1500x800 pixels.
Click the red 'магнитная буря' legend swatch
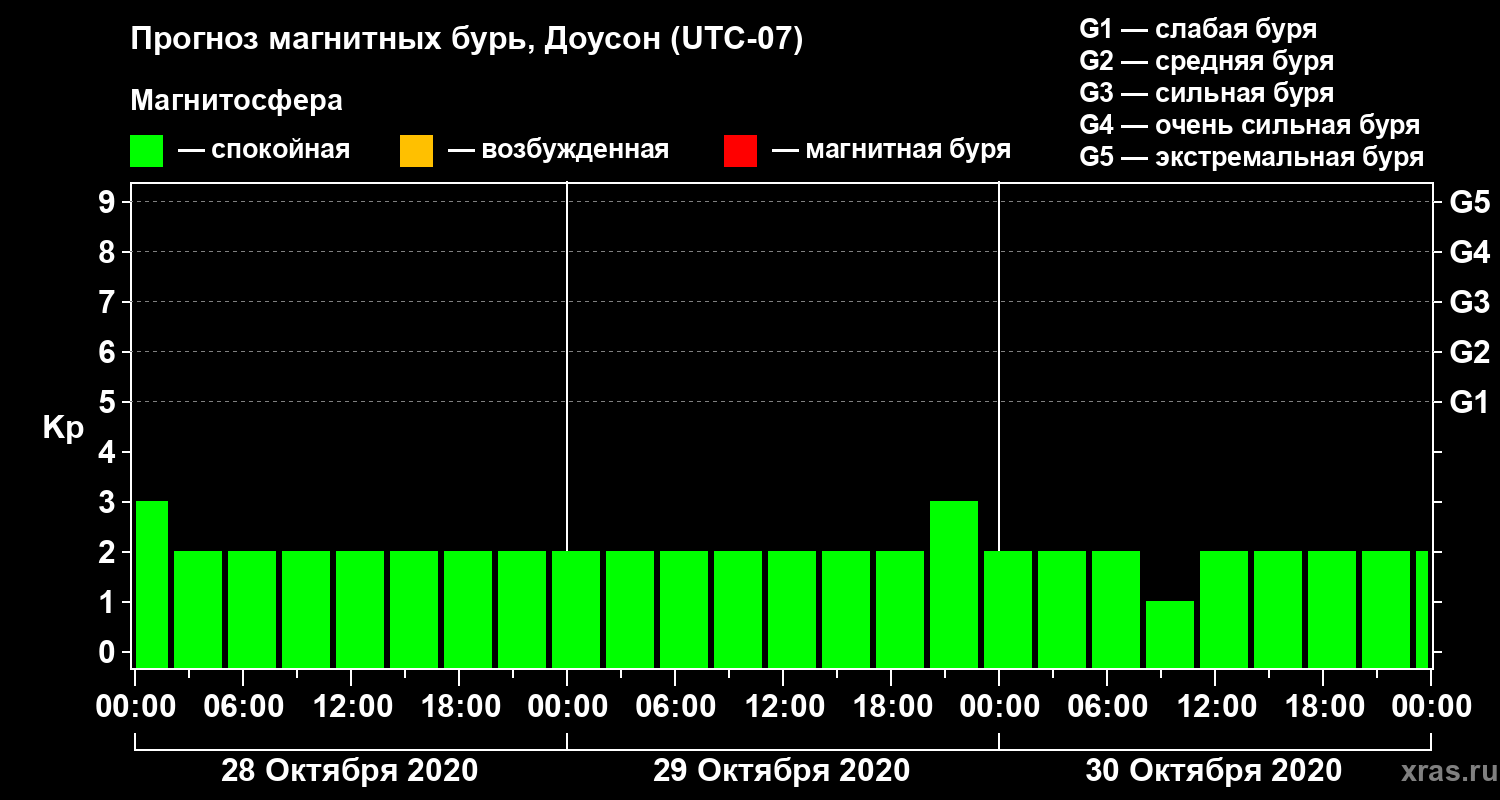pyautogui.click(x=740, y=151)
